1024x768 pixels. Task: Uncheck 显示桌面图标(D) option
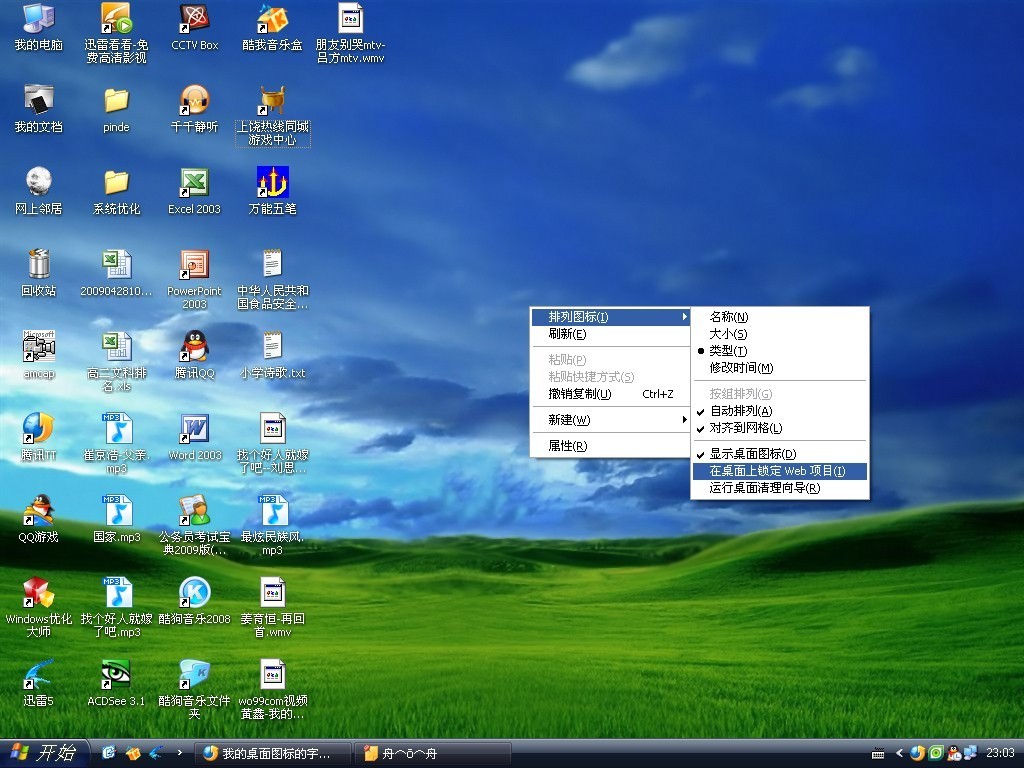click(753, 454)
